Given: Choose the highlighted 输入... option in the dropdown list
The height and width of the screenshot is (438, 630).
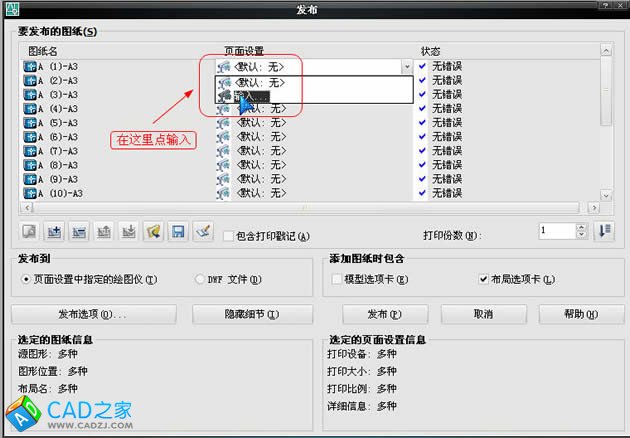Looking at the screenshot, I should (x=250, y=97).
